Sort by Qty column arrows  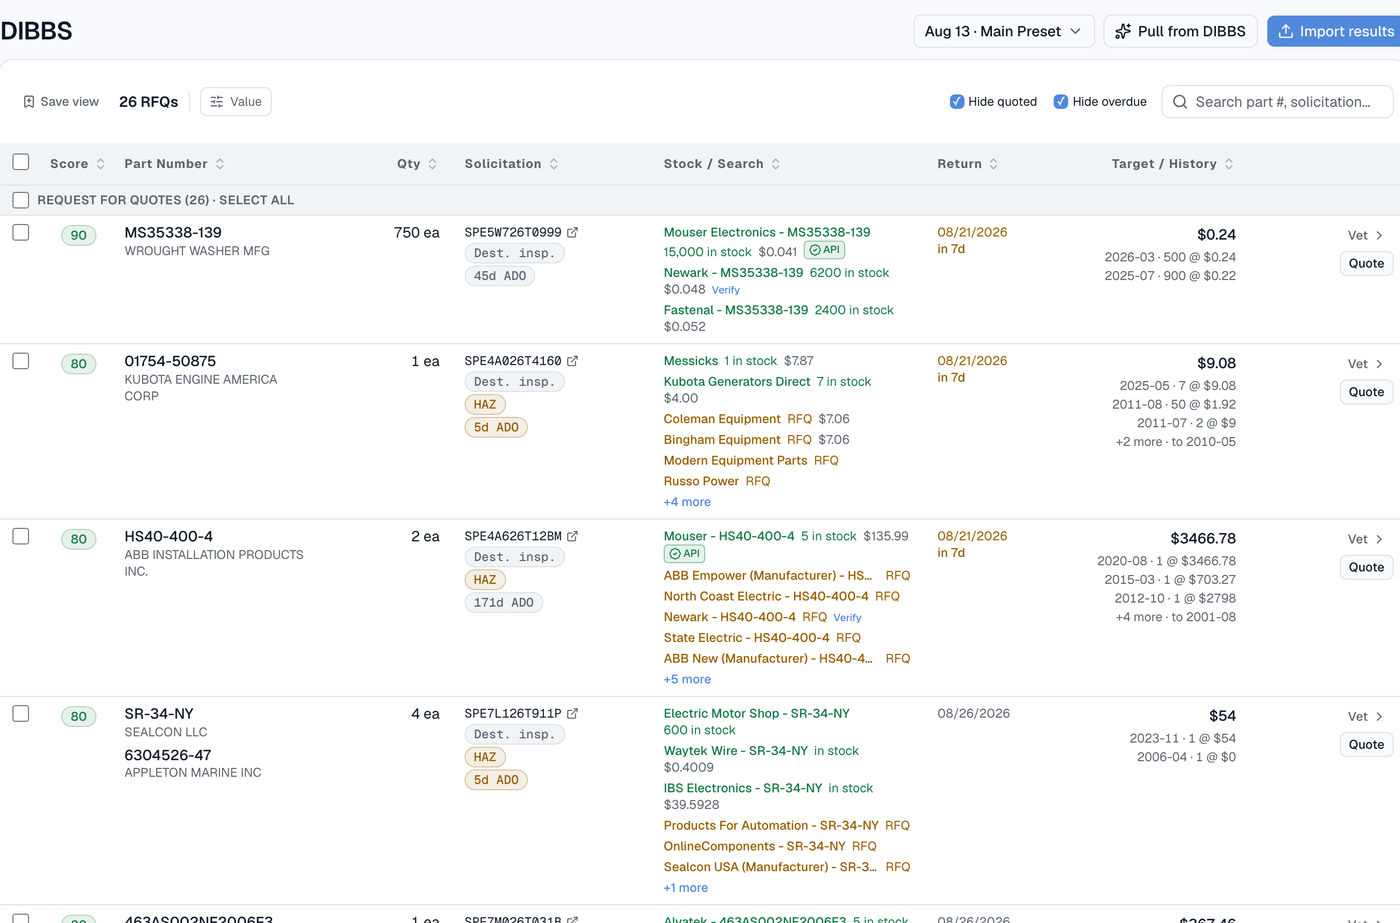(432, 164)
